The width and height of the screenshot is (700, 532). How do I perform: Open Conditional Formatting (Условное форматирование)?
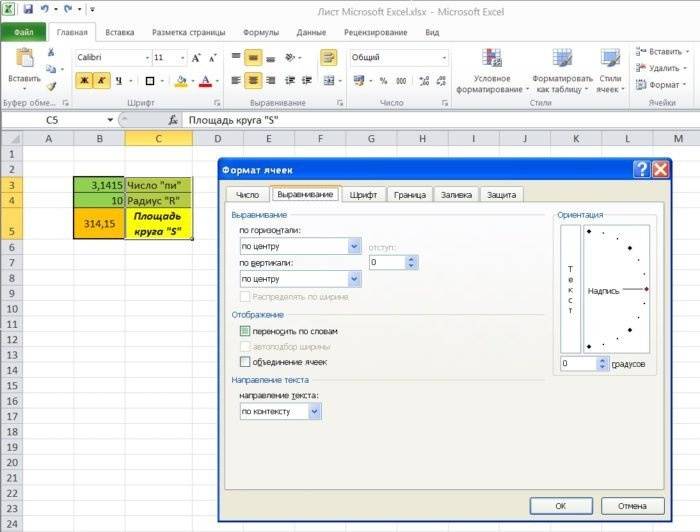491,70
